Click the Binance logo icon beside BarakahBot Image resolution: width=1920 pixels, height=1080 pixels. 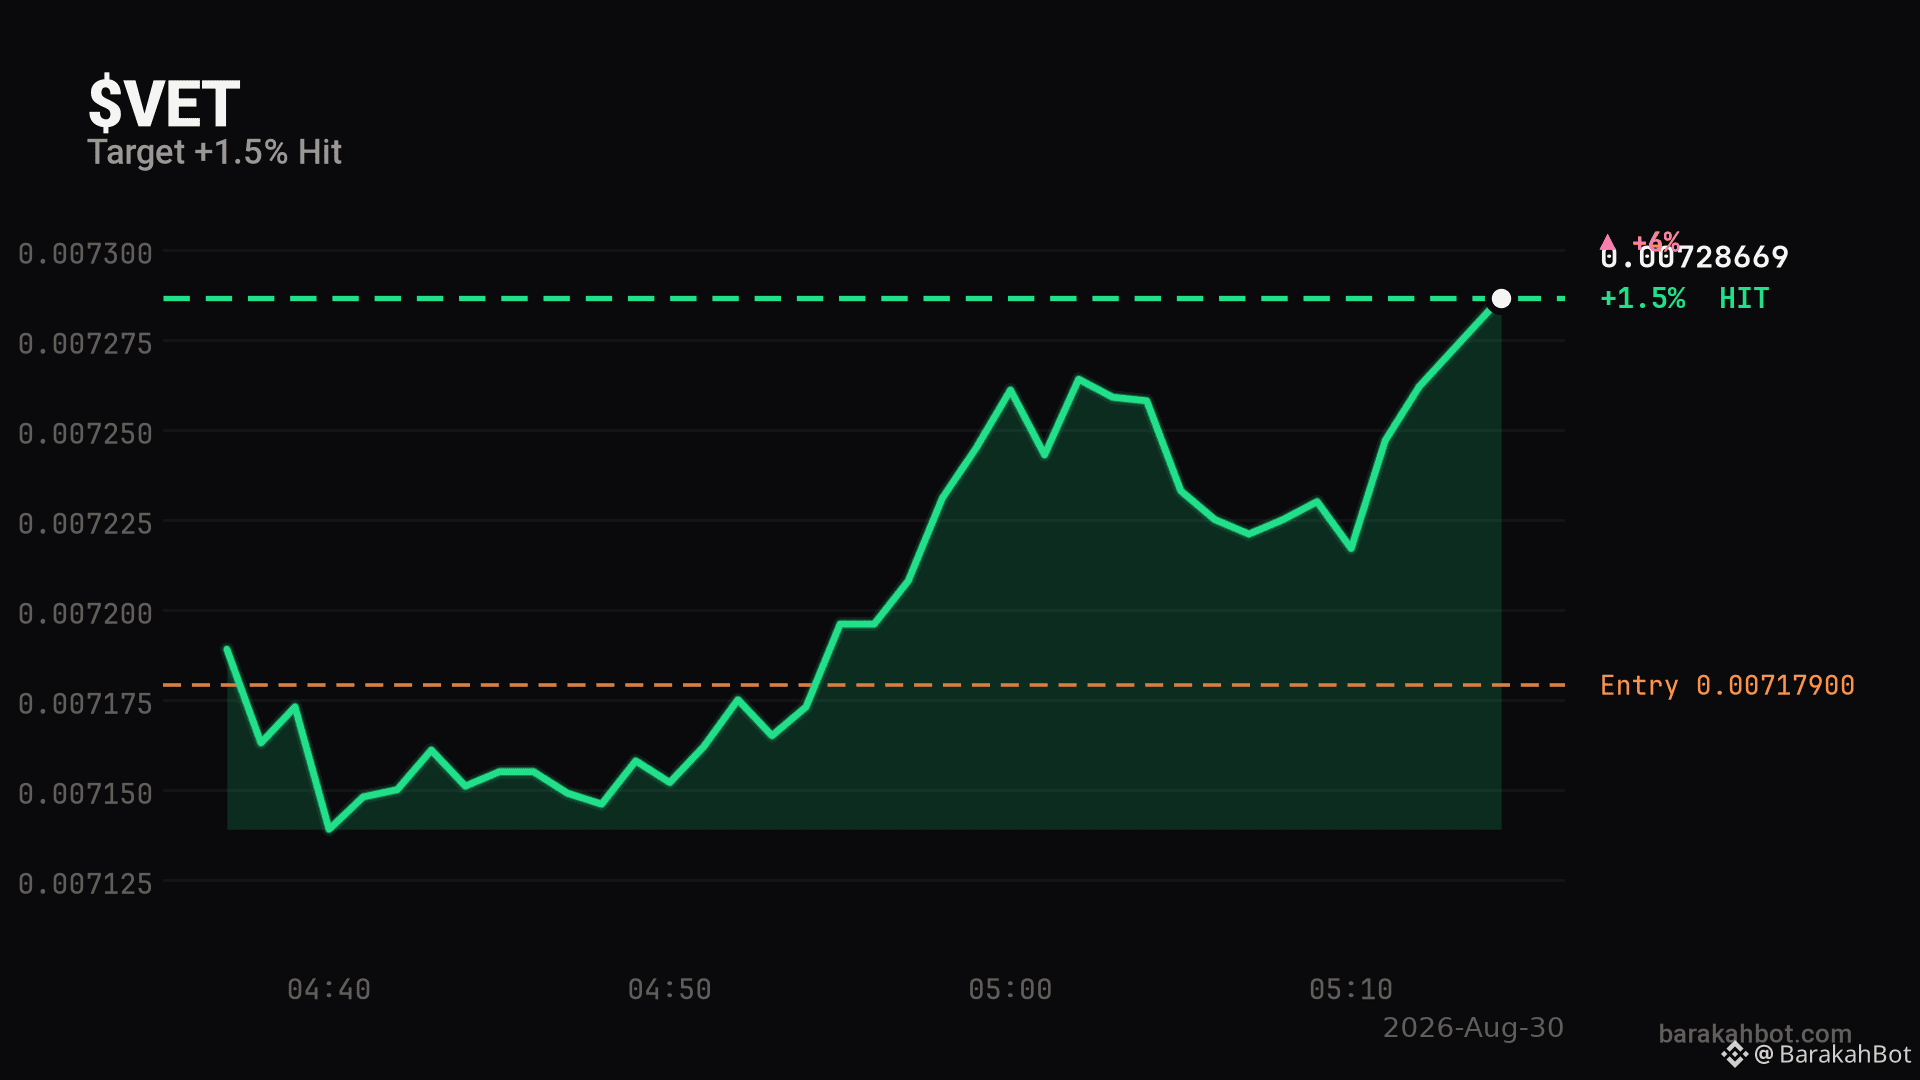tap(1734, 1055)
